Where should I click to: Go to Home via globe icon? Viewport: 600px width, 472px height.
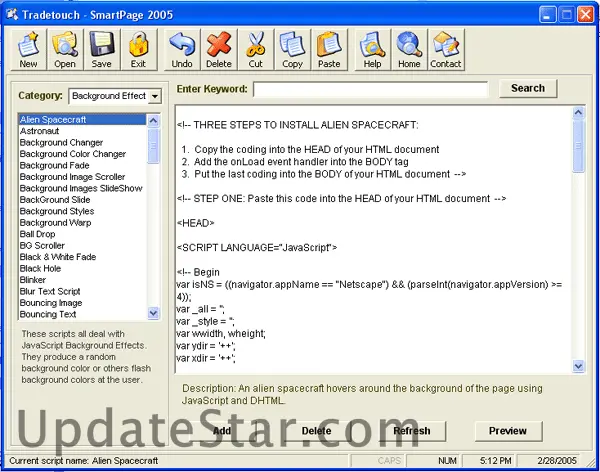[x=409, y=49]
